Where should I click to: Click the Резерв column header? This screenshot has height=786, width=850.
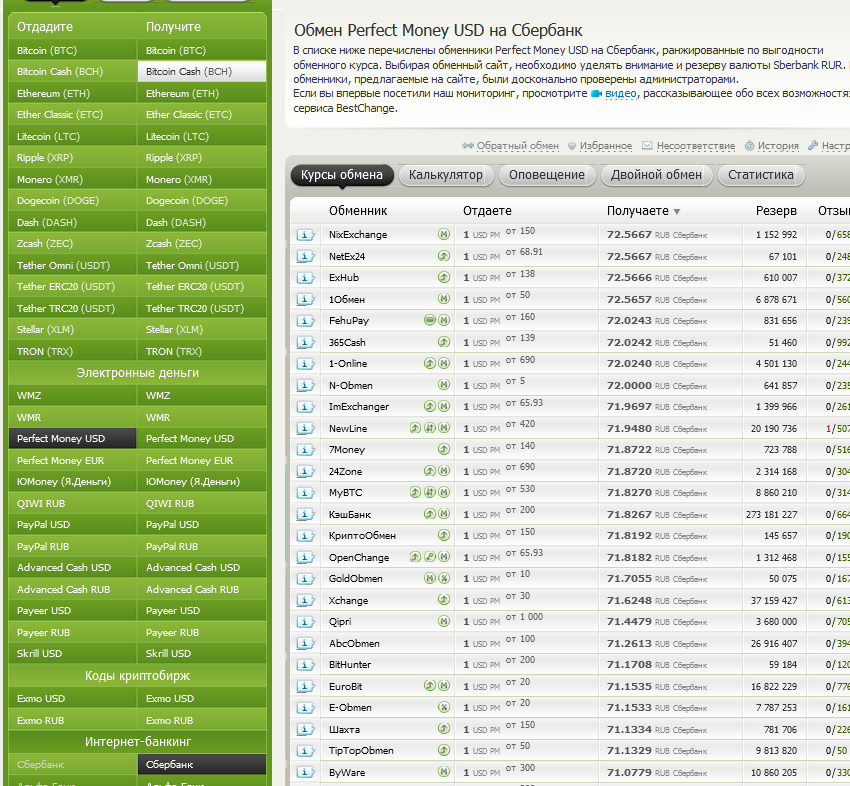click(776, 211)
